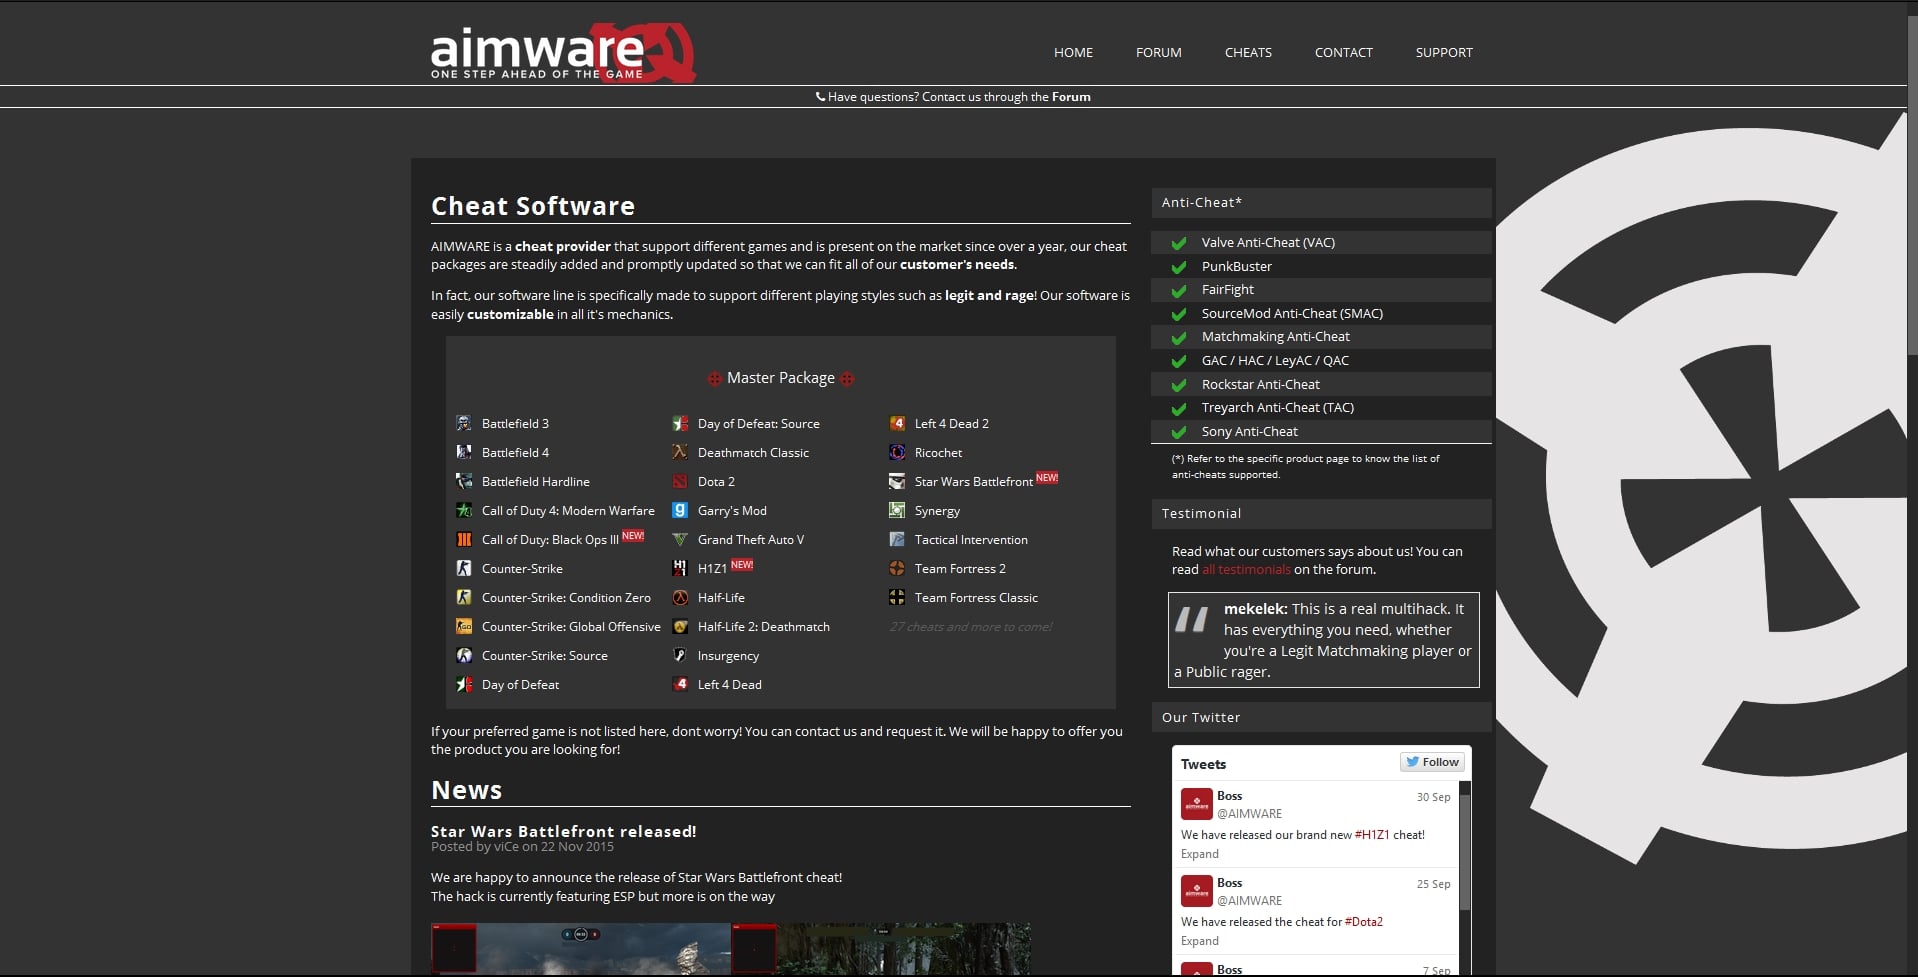Click the Grand Theft Auto V icon
This screenshot has width=1918, height=977.
coord(680,539)
